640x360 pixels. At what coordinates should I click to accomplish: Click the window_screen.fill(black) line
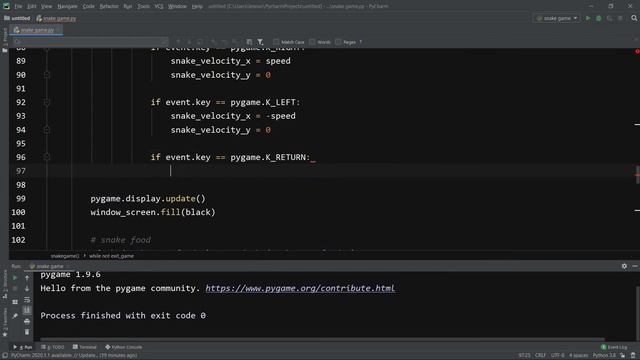pyautogui.click(x=153, y=212)
